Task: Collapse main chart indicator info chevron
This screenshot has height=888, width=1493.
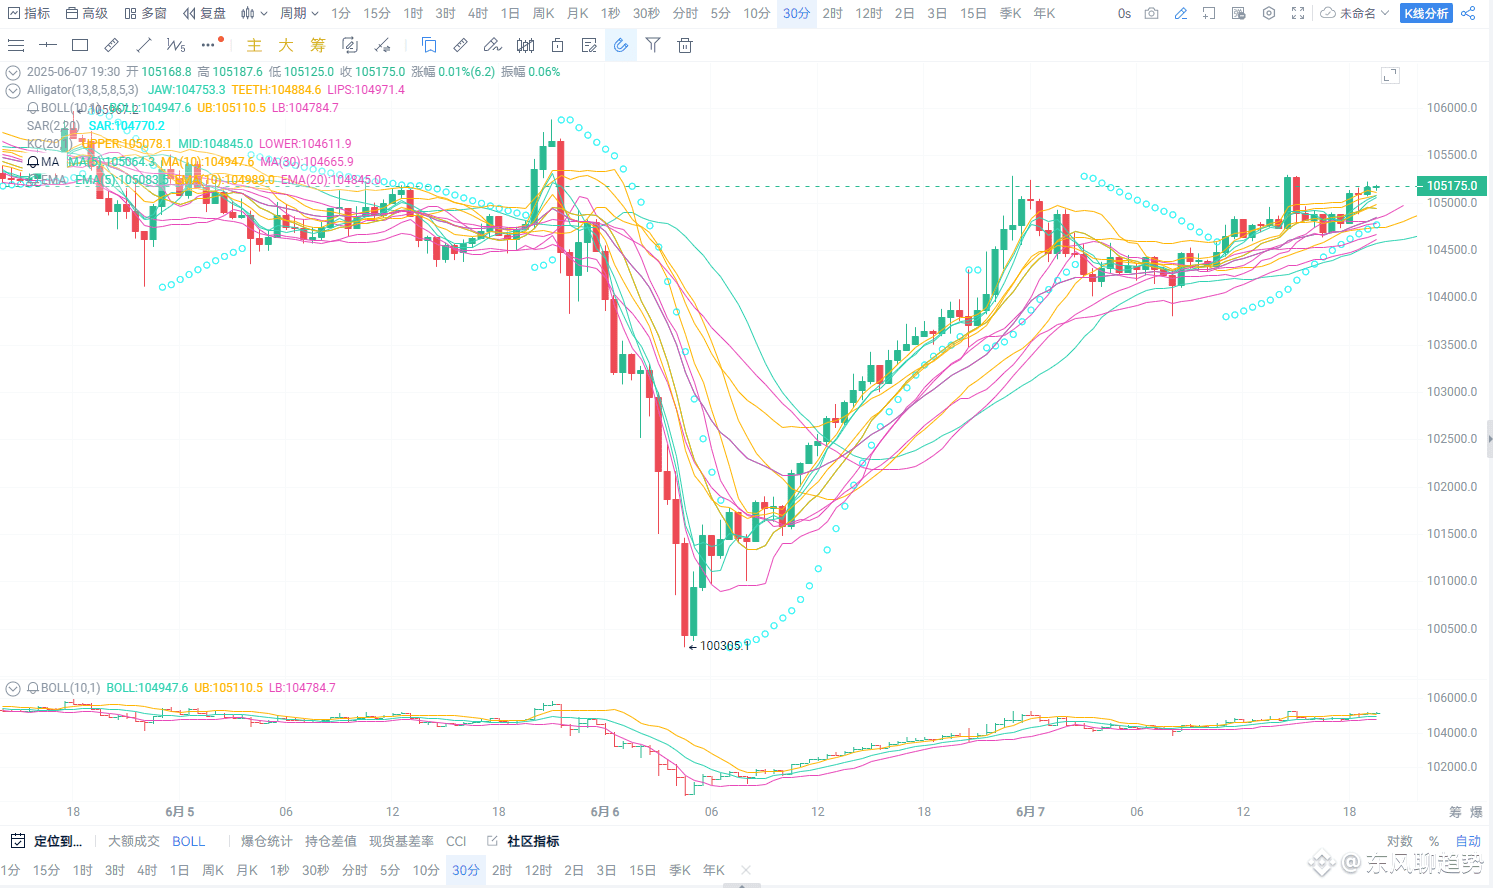Action: tap(13, 72)
